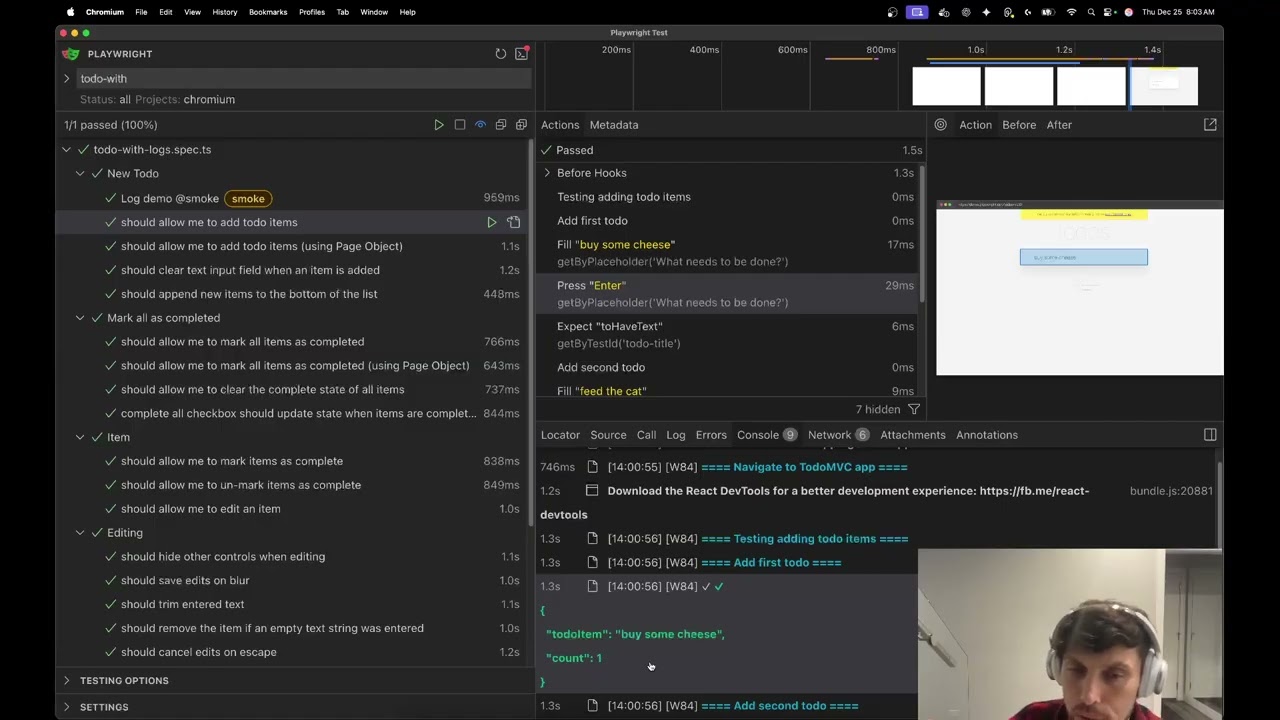The image size is (1280, 720).
Task: Click the stop tests square icon
Action: click(x=460, y=125)
